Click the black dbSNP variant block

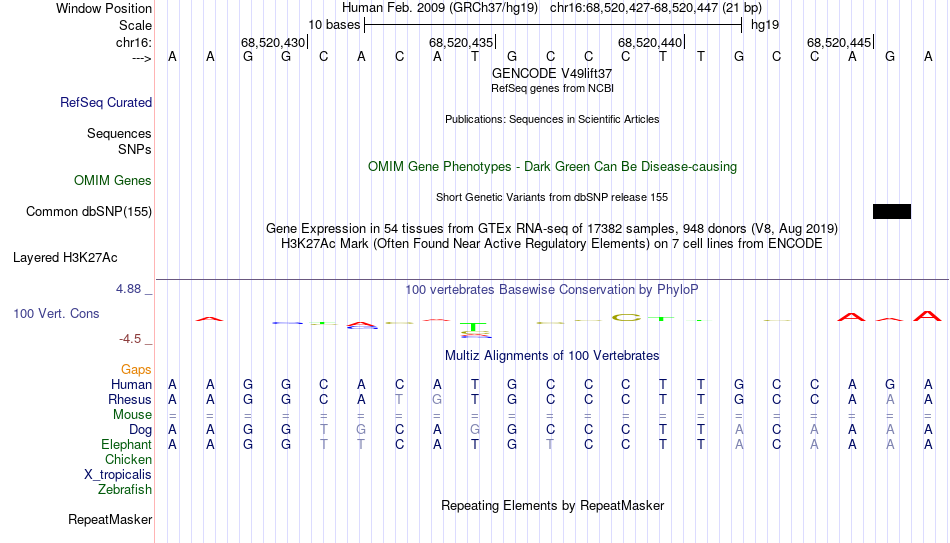point(892,212)
